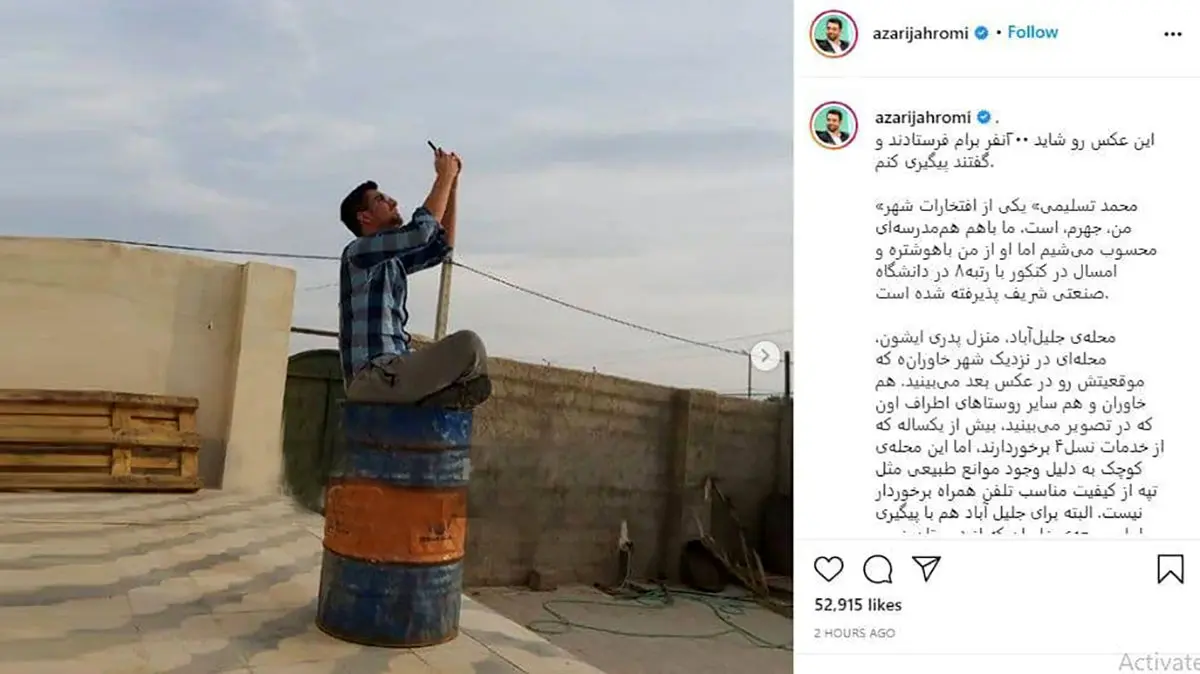Viewport: 1200px width, 674px height.
Task: Open azarijahromi profile from header username
Action: coord(921,33)
